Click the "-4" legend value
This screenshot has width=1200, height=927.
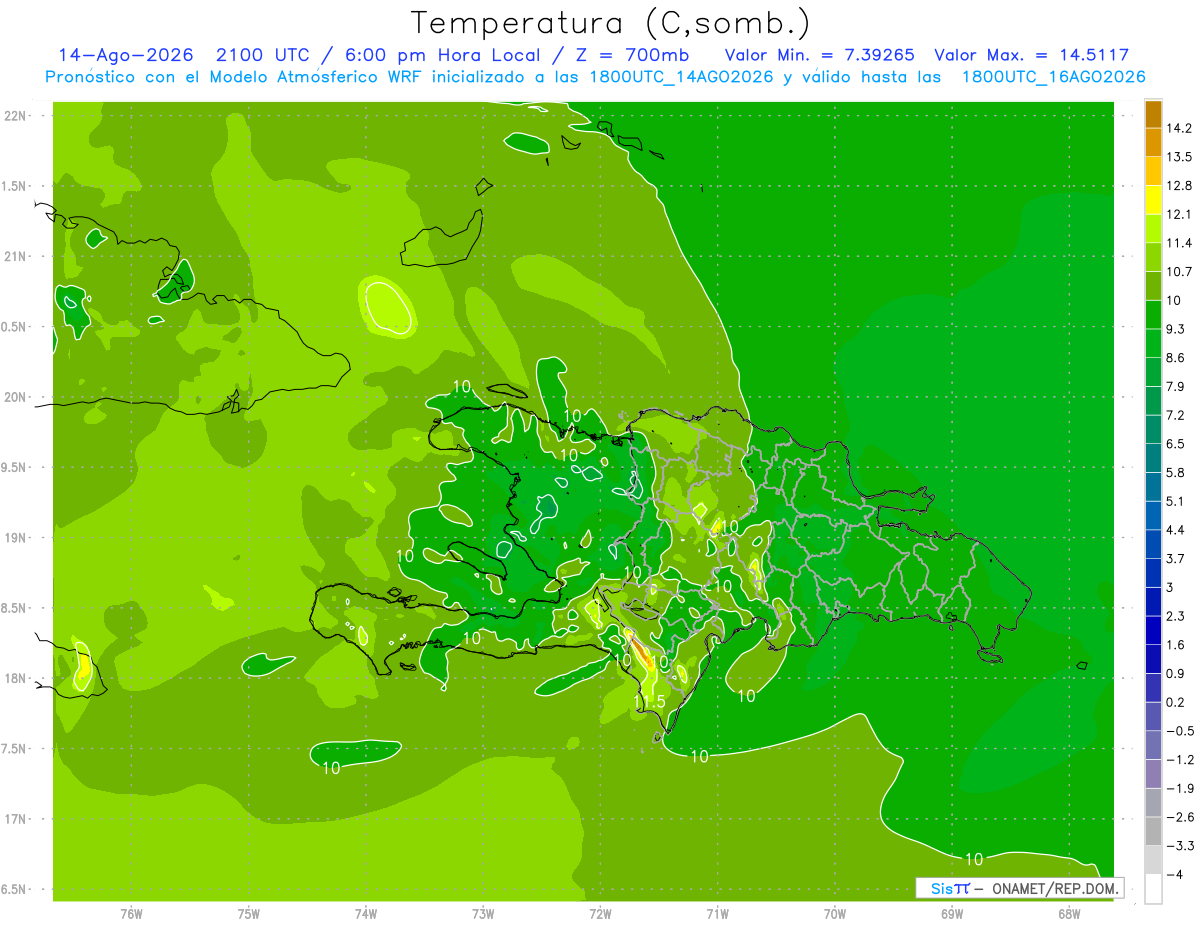coord(1173,875)
